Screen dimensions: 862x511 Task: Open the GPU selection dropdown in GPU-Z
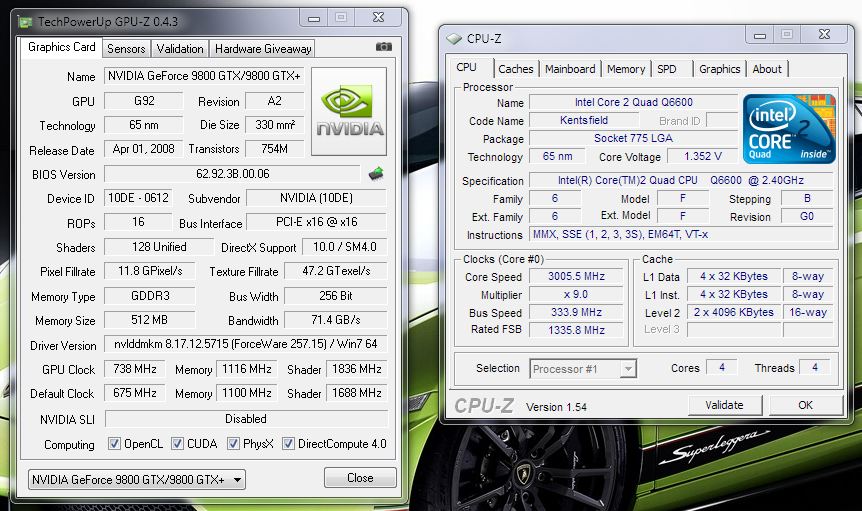click(136, 480)
